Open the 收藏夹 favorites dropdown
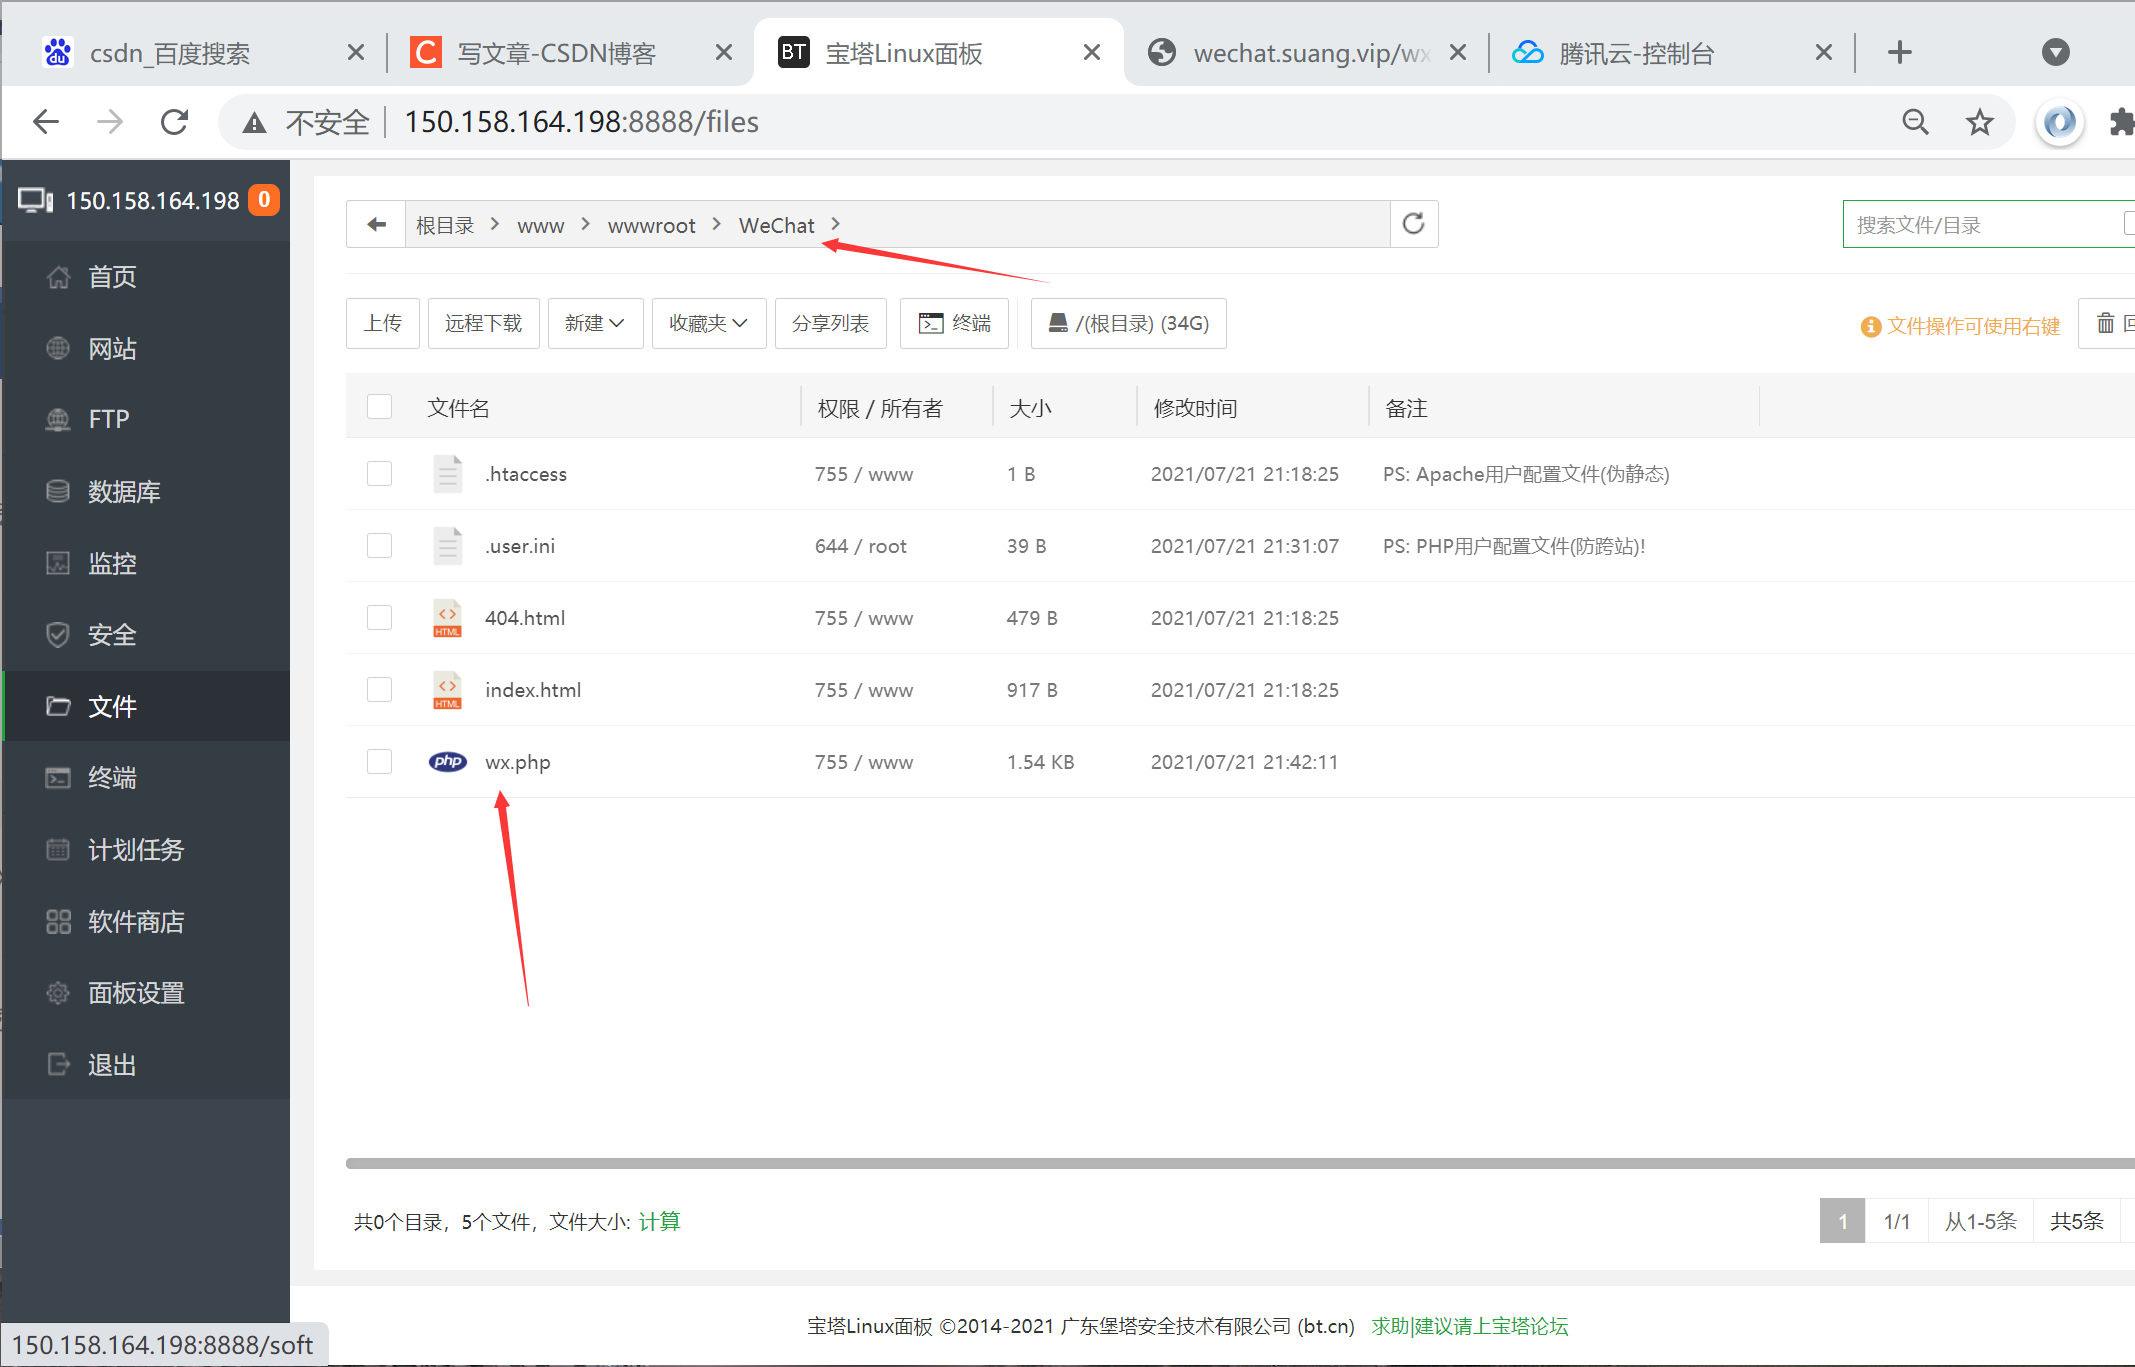The image size is (2135, 1367). [708, 323]
